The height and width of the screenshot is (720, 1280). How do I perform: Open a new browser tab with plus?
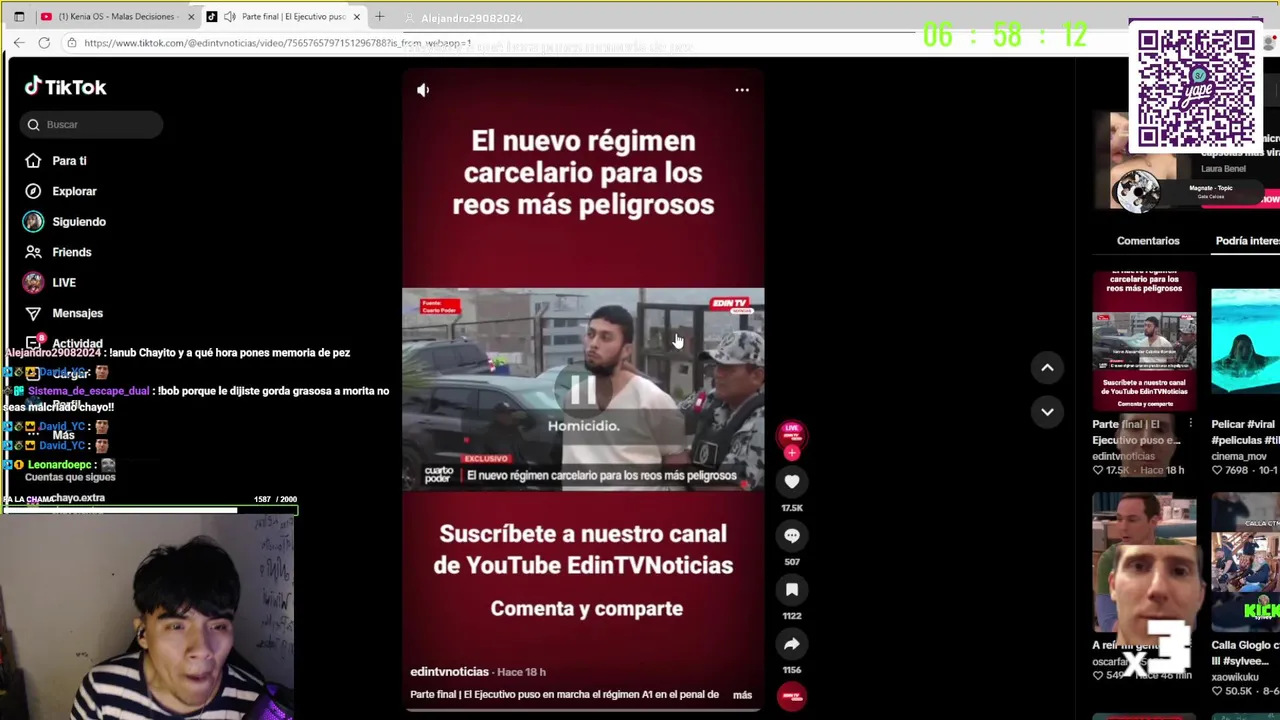(x=380, y=17)
